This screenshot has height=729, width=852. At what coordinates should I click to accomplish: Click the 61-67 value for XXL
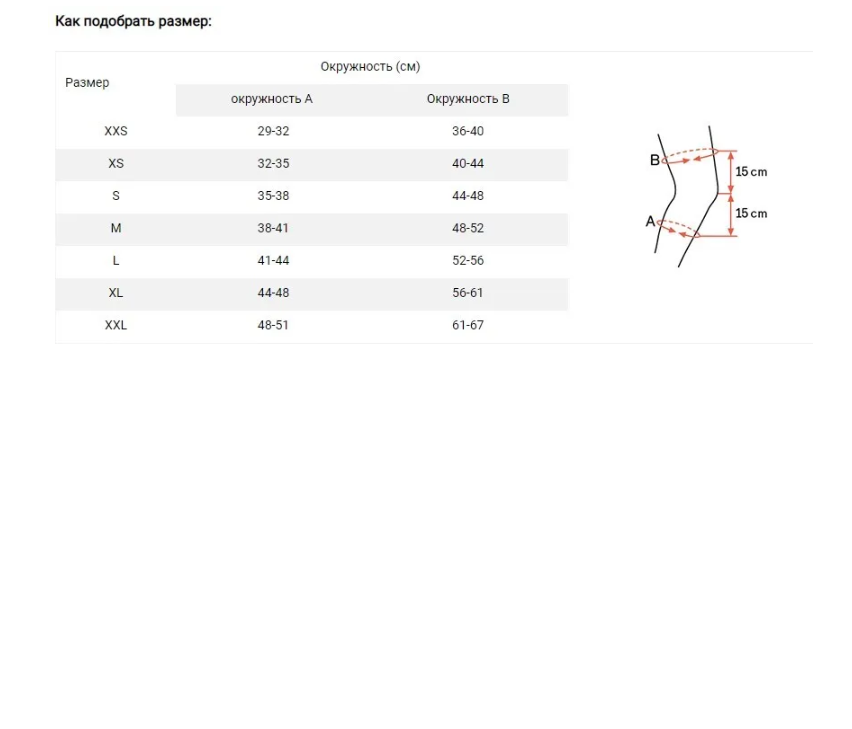tap(468, 325)
